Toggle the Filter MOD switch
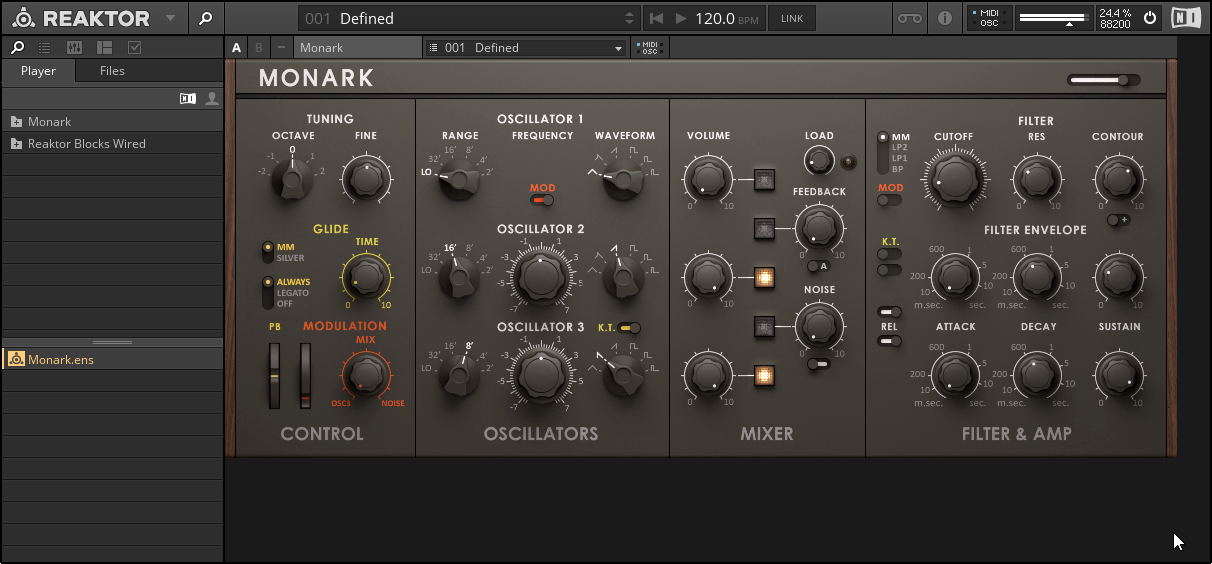 click(x=889, y=200)
